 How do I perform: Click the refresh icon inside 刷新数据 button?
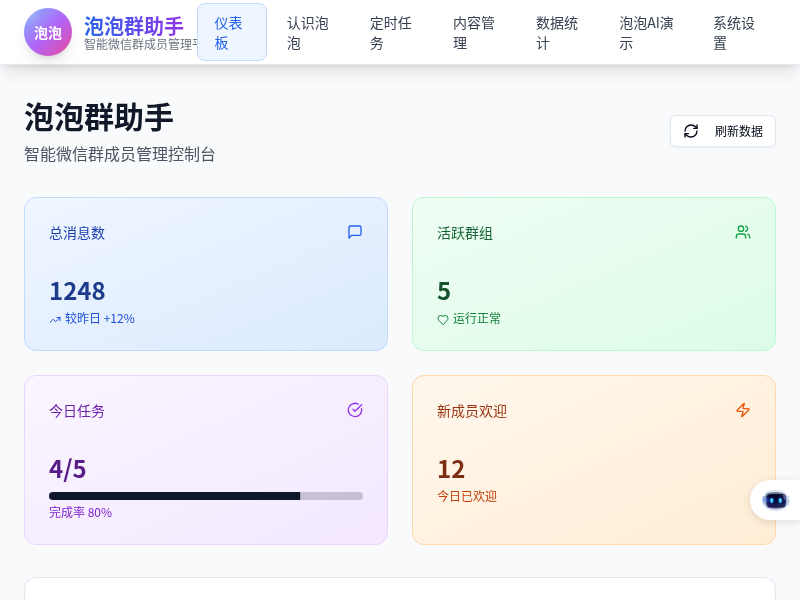691,131
